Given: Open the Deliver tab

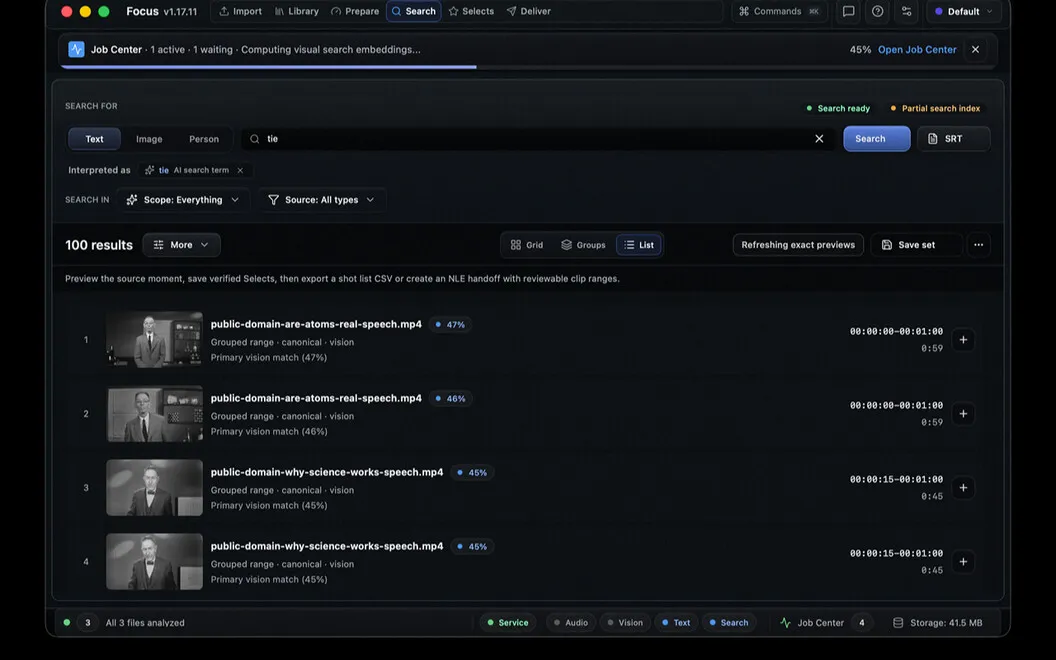Looking at the screenshot, I should pyautogui.click(x=529, y=11).
